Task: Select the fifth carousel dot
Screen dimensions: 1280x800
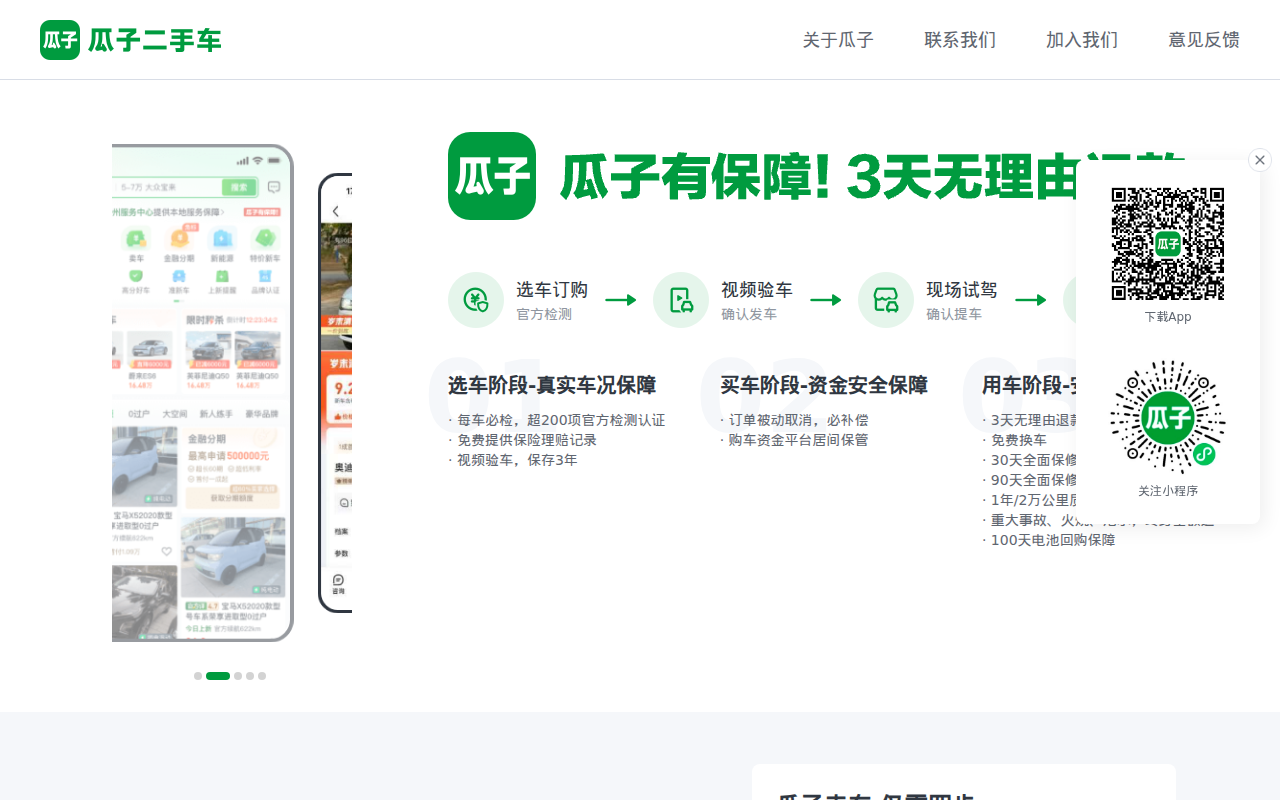Action: 262,676
